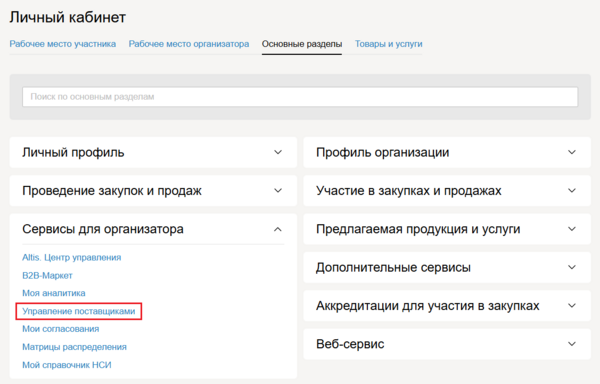The width and height of the screenshot is (600, 384).
Task: Expand Проведение закупок и продаж chevron
Action: click(278, 190)
